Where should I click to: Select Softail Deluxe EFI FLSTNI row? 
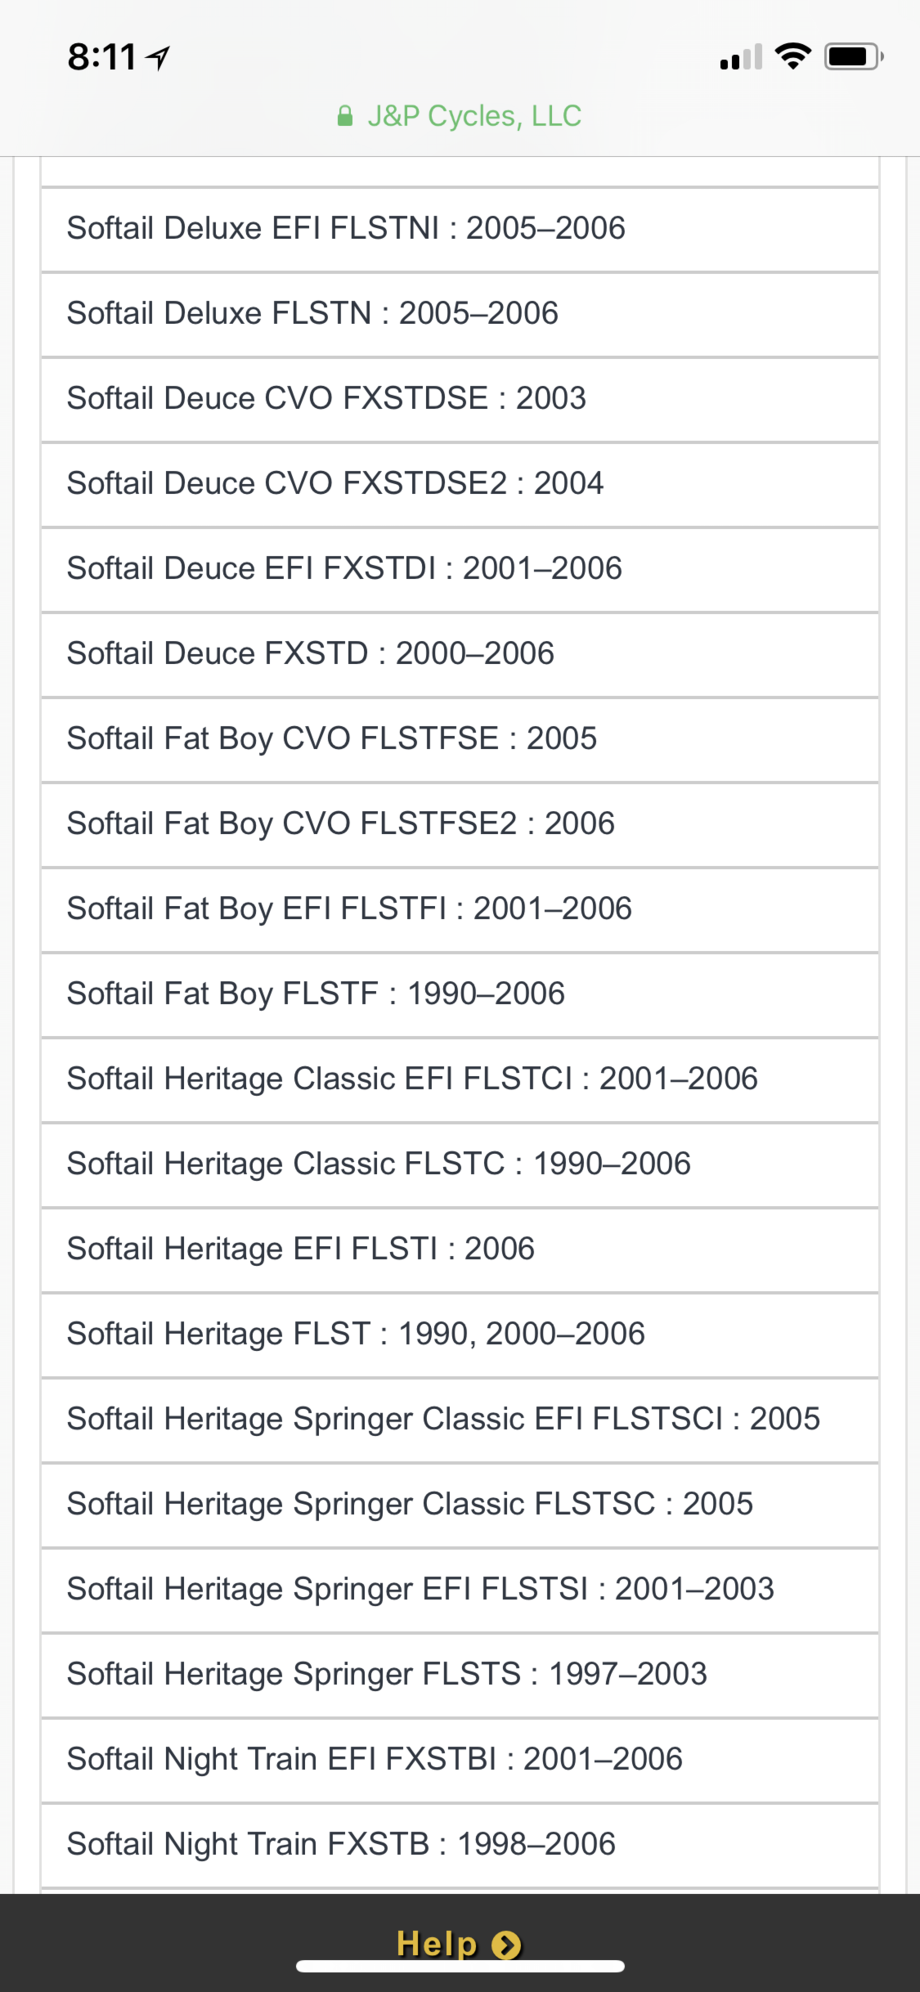coord(460,229)
